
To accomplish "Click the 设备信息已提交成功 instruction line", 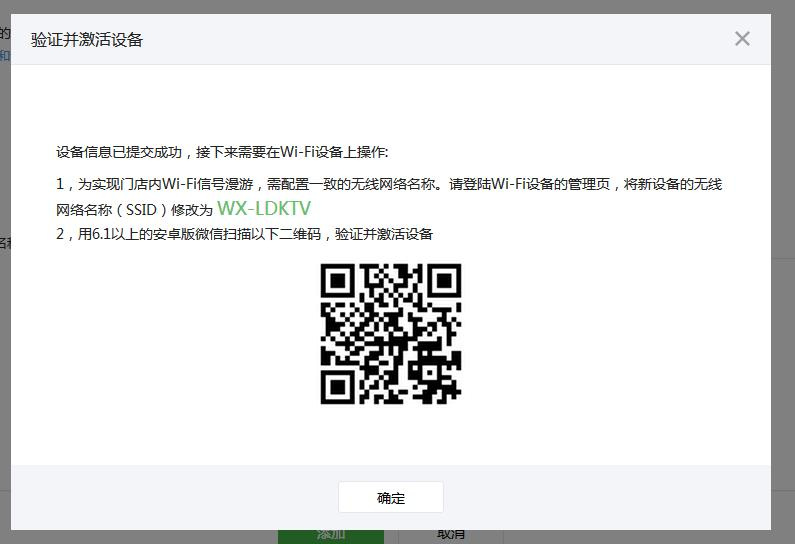I will [x=222, y=152].
